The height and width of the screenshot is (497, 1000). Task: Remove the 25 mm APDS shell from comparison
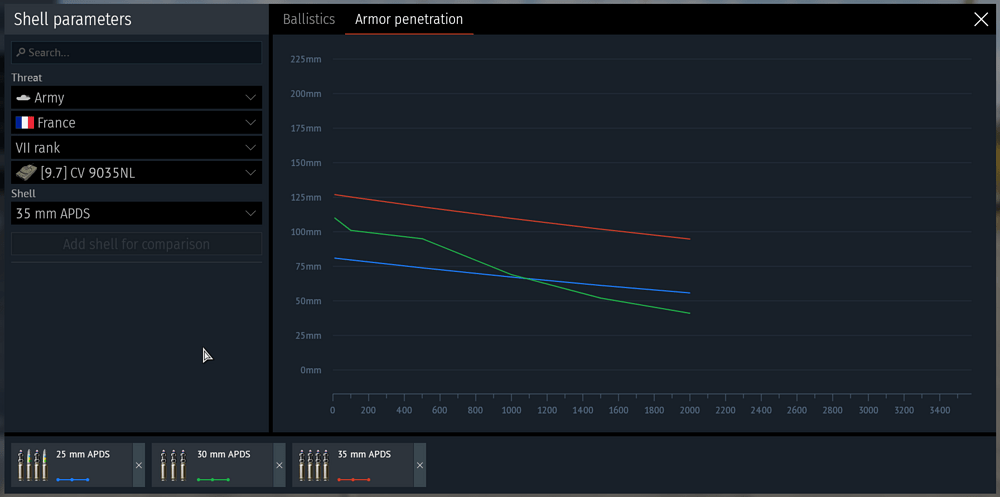click(139, 466)
